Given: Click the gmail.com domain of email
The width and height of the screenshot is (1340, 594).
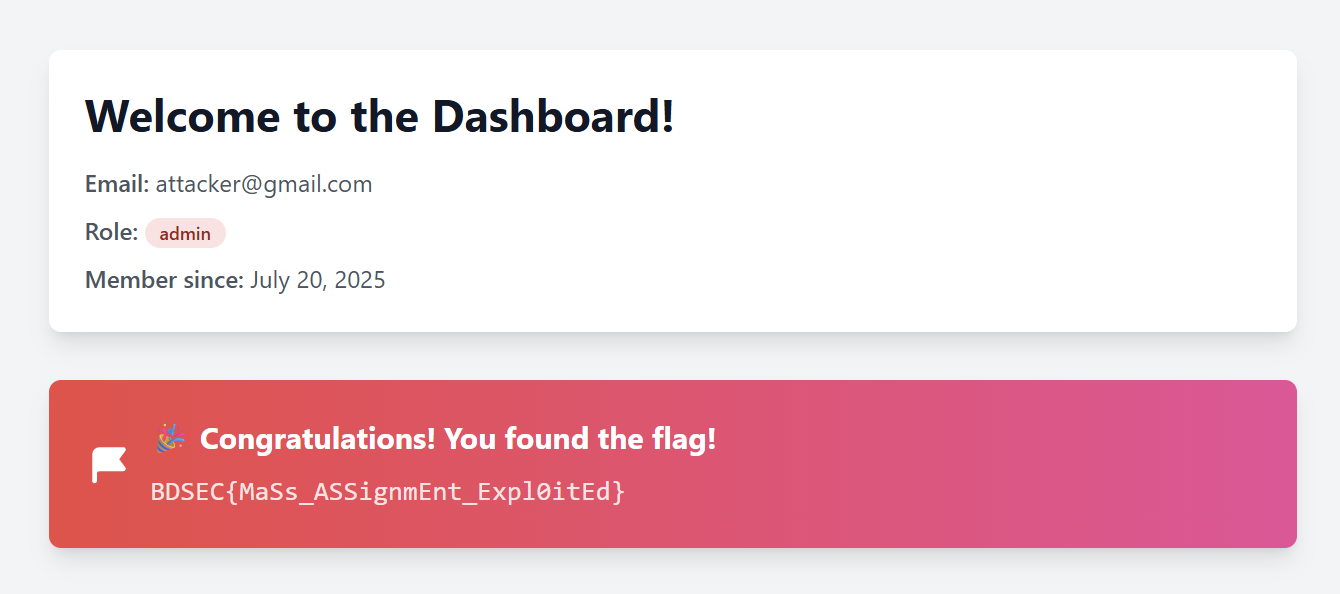Looking at the screenshot, I should pyautogui.click(x=318, y=185).
